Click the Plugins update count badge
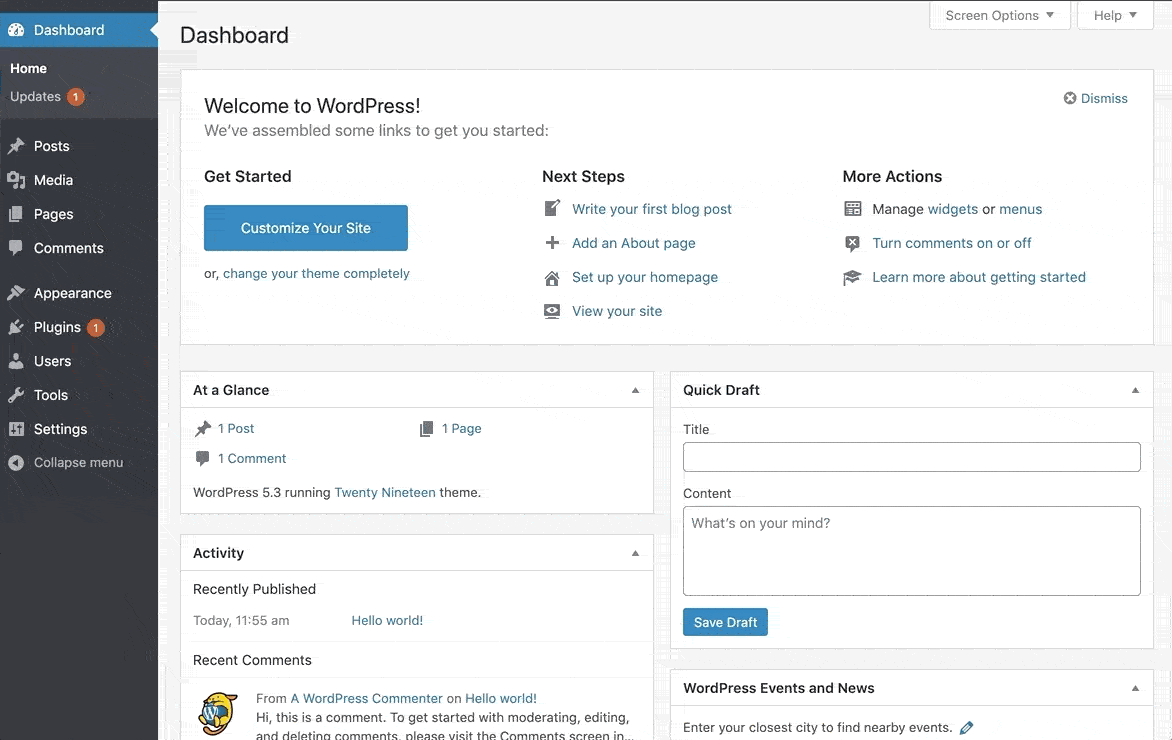The height and width of the screenshot is (740, 1172). [96, 327]
